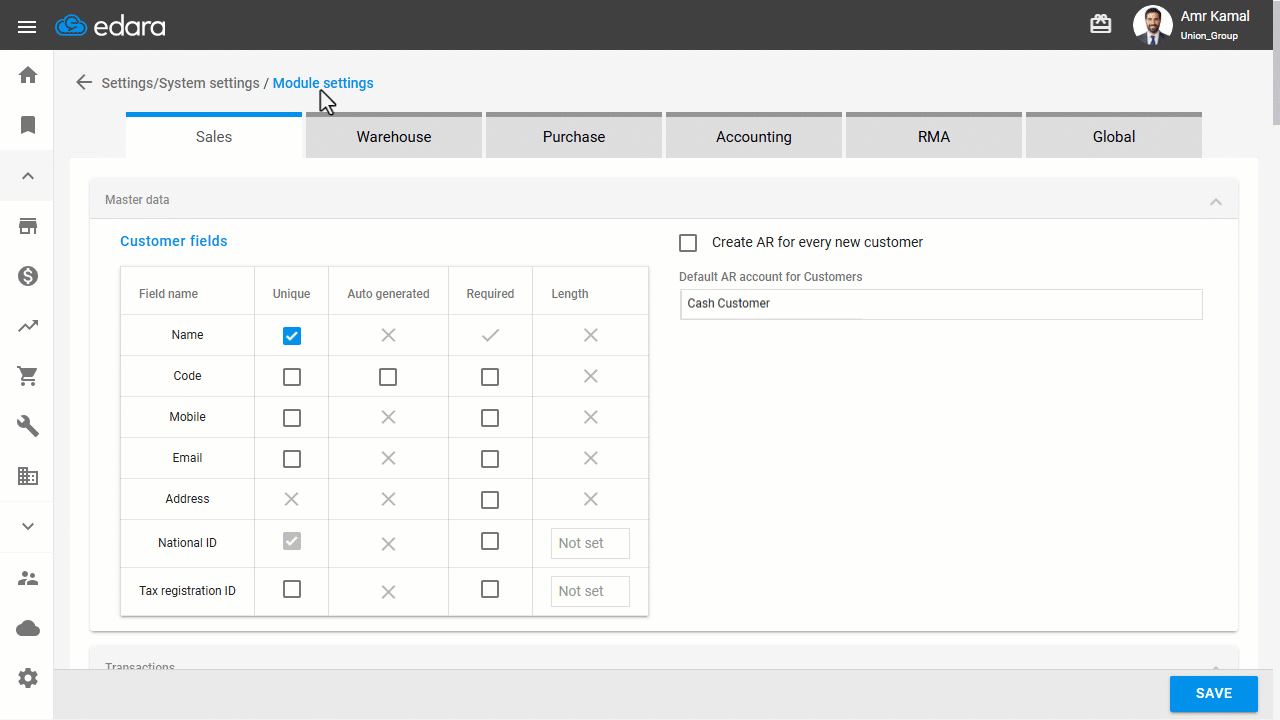Mark the Address field as Required

coord(490,500)
